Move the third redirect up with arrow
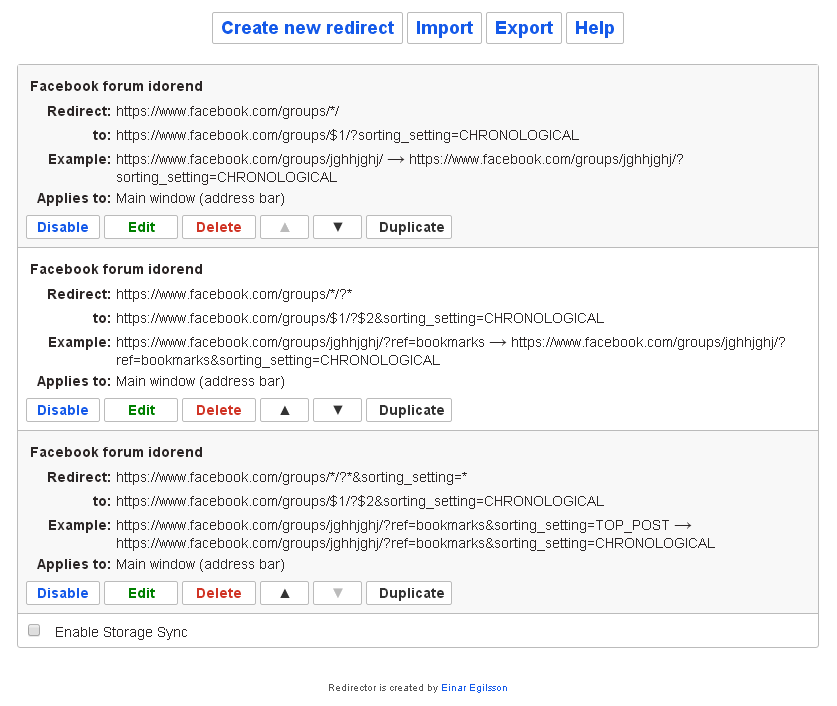This screenshot has width=837, height=706. (285, 593)
